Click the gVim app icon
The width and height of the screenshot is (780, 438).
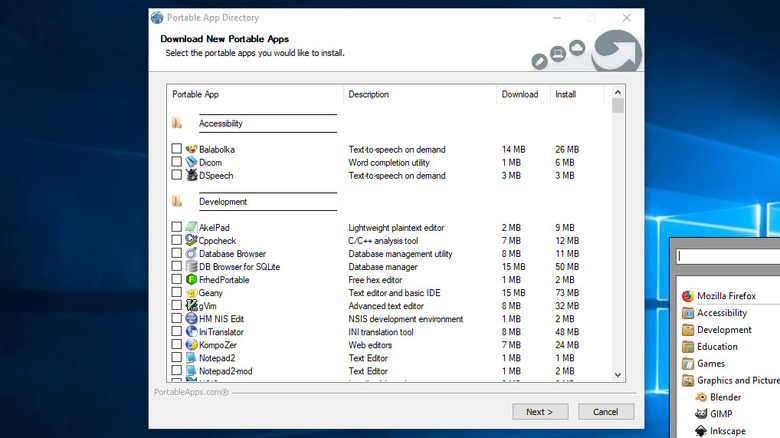click(x=191, y=306)
